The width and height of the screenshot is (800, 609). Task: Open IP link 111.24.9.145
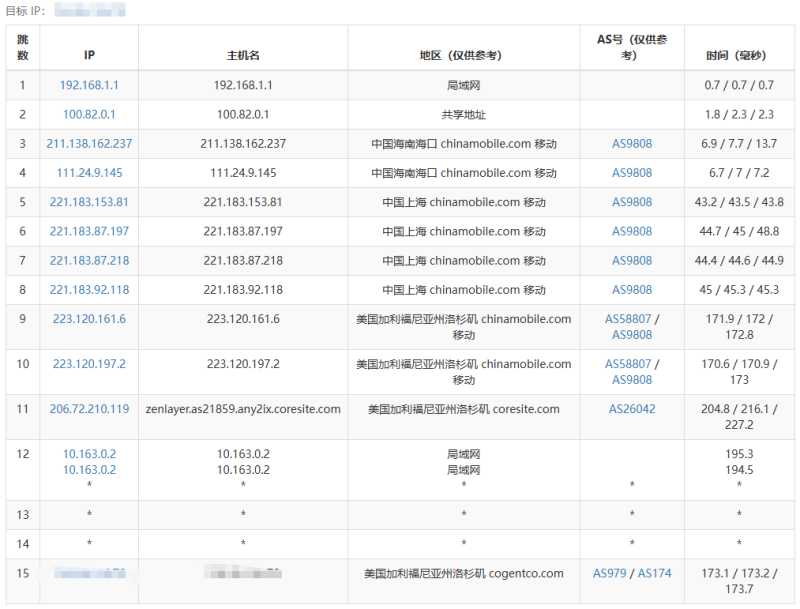click(x=89, y=173)
